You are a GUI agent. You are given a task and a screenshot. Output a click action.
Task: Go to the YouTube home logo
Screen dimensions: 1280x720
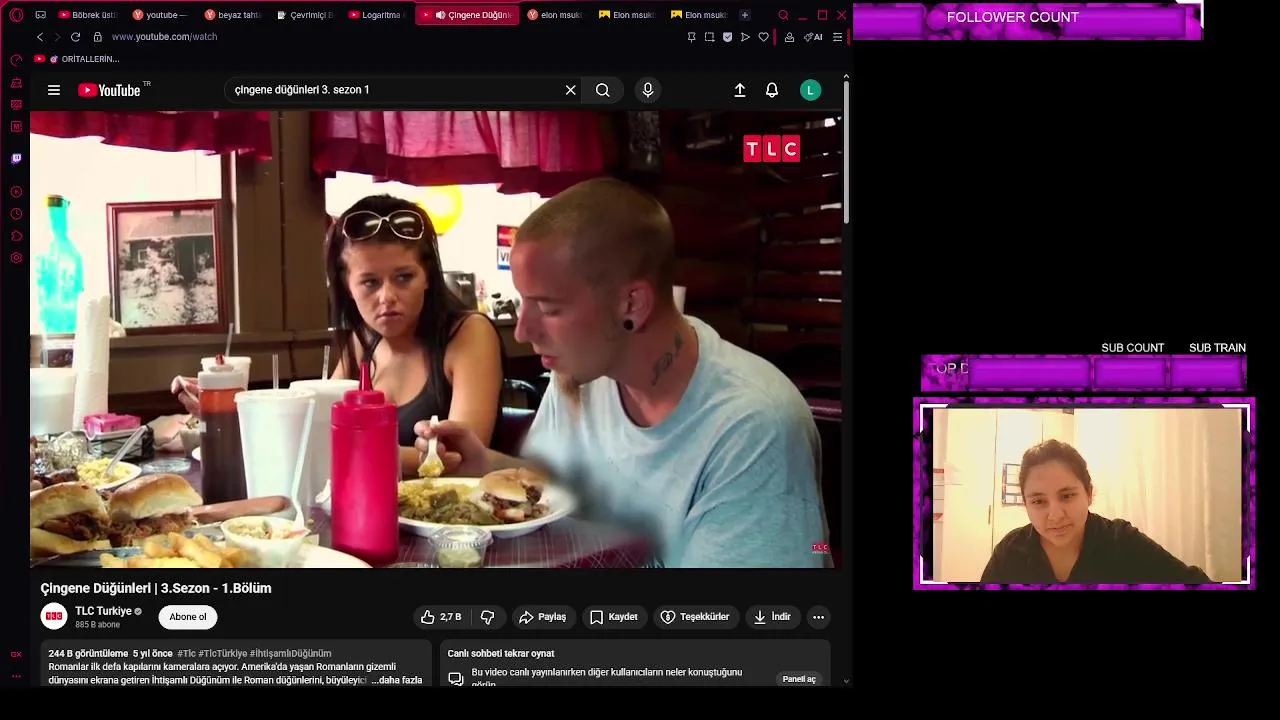(109, 90)
